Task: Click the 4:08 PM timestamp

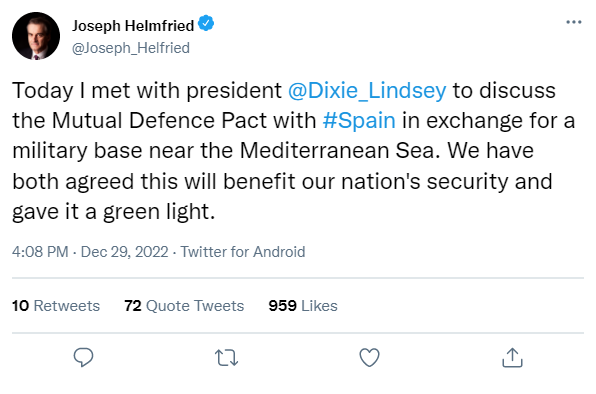Action: point(40,252)
